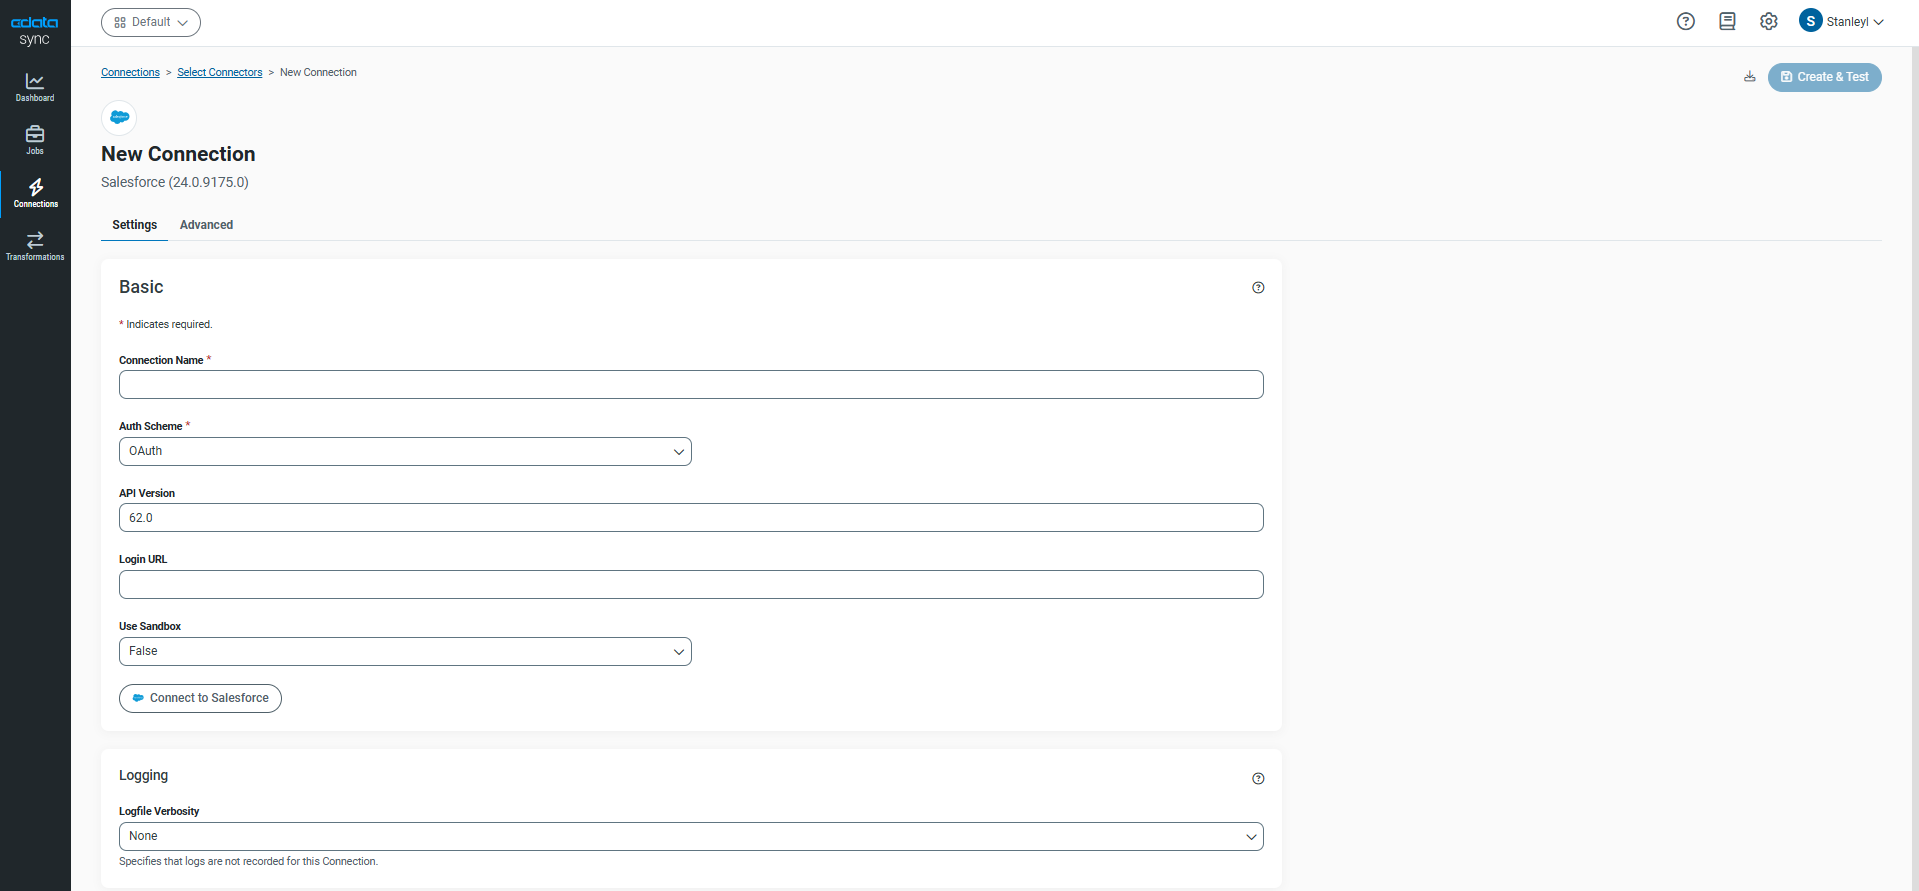Screen dimensions: 1919x891
Task: Open the Dashboard sidebar icon
Action: 35,87
